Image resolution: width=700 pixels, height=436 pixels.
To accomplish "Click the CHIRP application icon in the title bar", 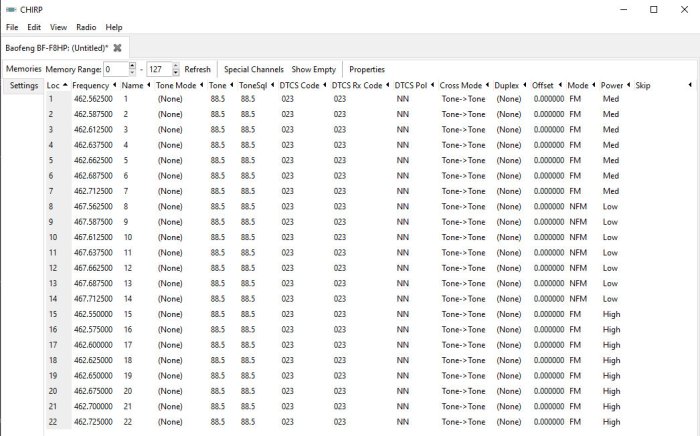I will pyautogui.click(x=11, y=9).
